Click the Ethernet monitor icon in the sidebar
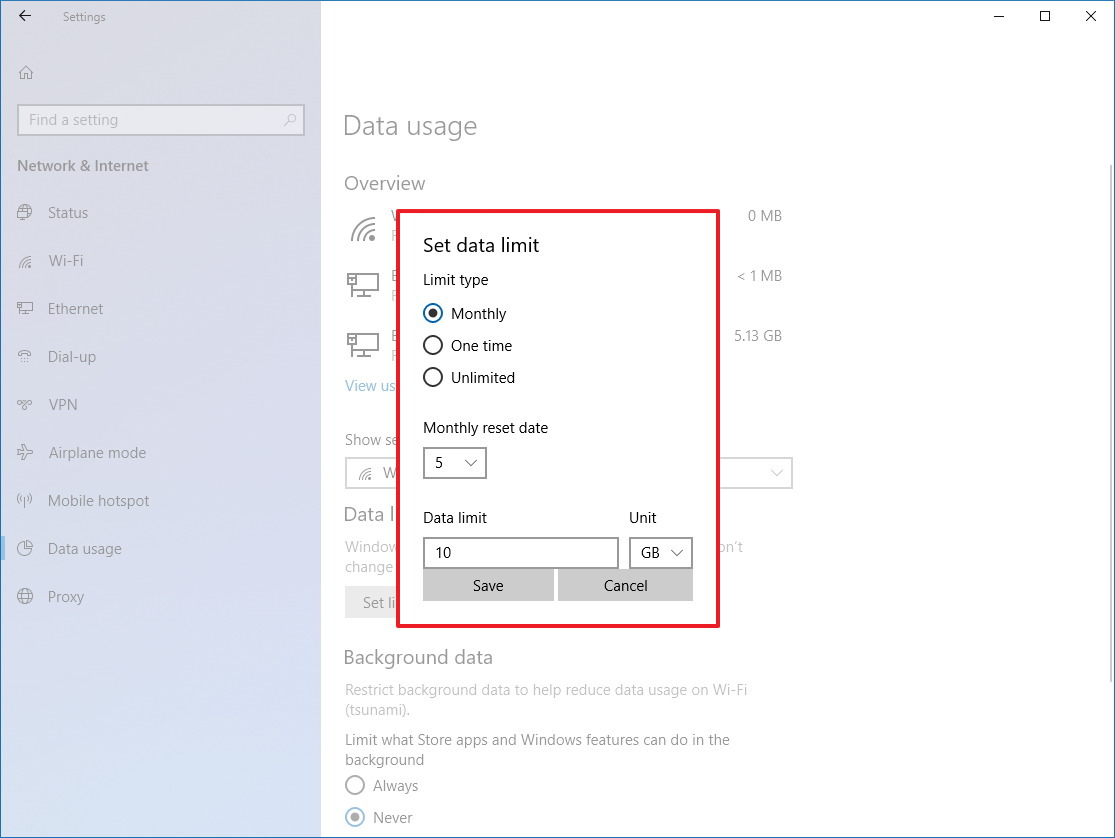1115x838 pixels. tap(26, 309)
